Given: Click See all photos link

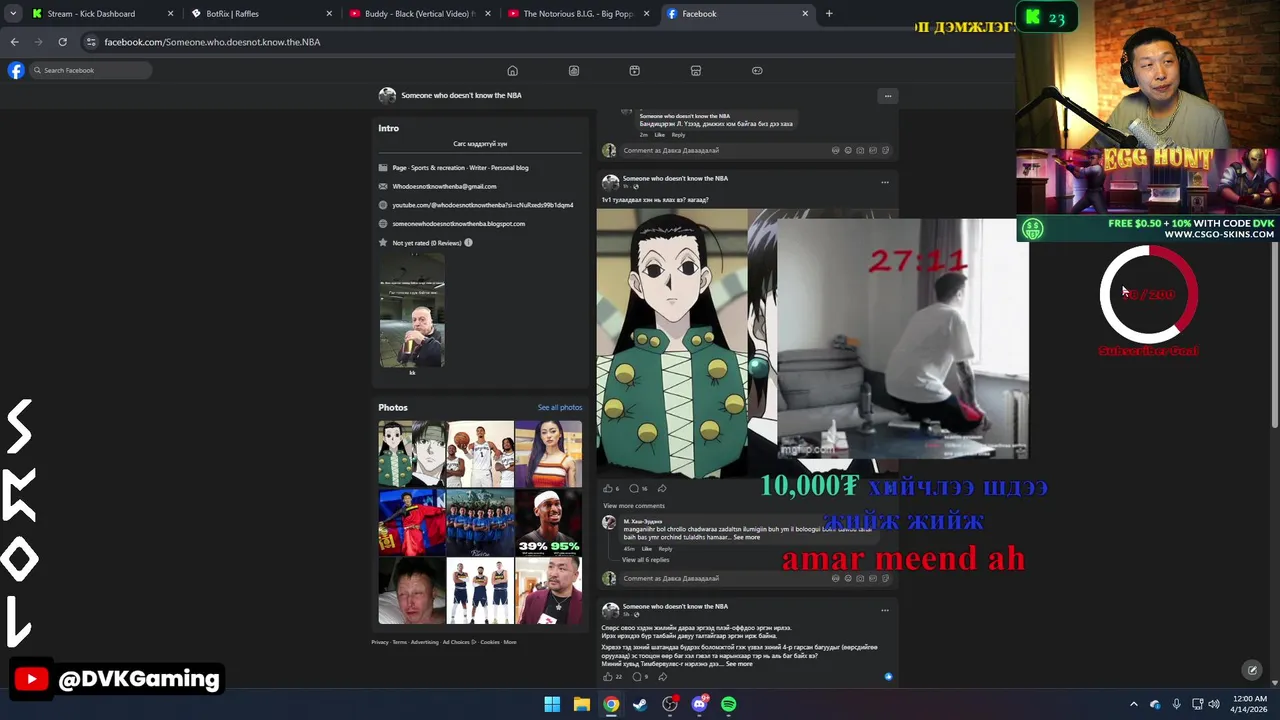Looking at the screenshot, I should click(x=559, y=408).
